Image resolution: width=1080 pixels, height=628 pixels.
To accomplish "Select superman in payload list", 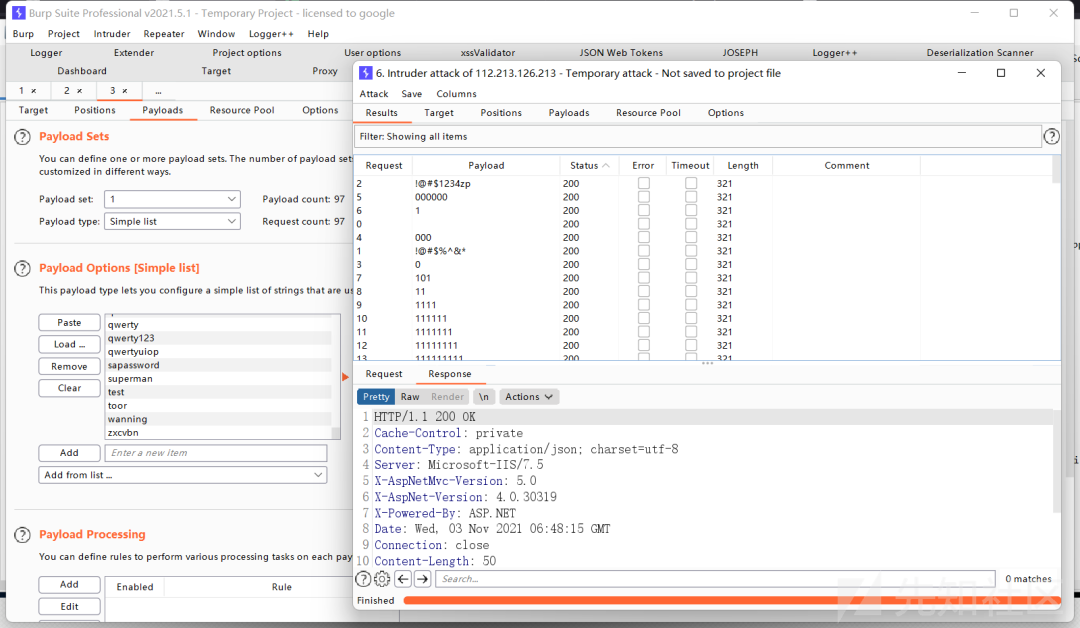I will coord(218,379).
